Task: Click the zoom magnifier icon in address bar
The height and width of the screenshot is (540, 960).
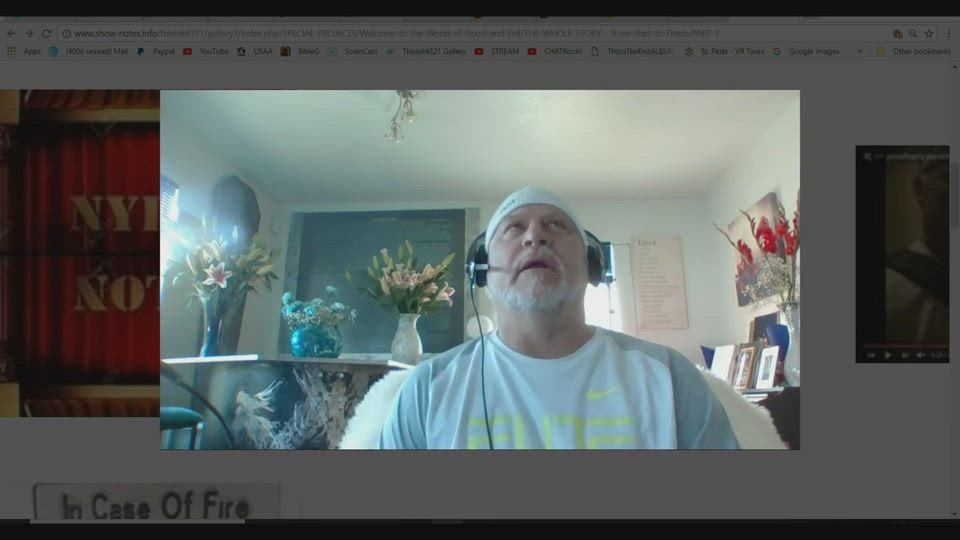Action: click(913, 33)
